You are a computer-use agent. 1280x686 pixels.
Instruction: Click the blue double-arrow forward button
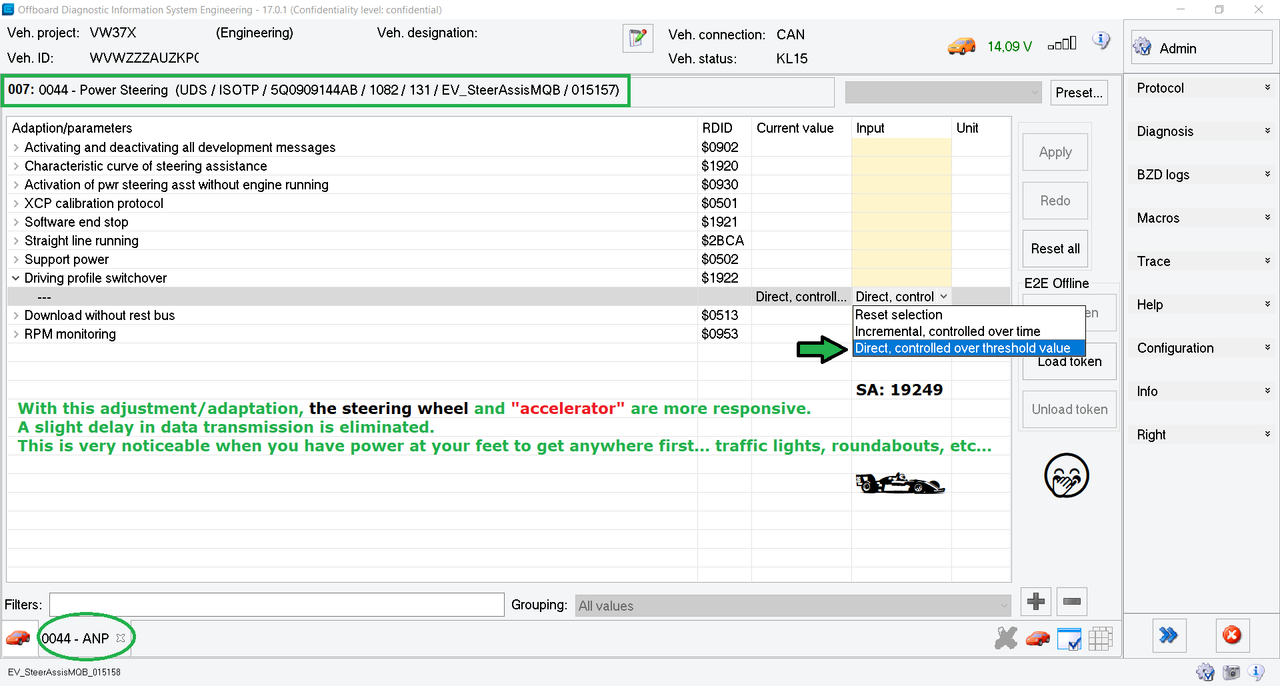1168,635
